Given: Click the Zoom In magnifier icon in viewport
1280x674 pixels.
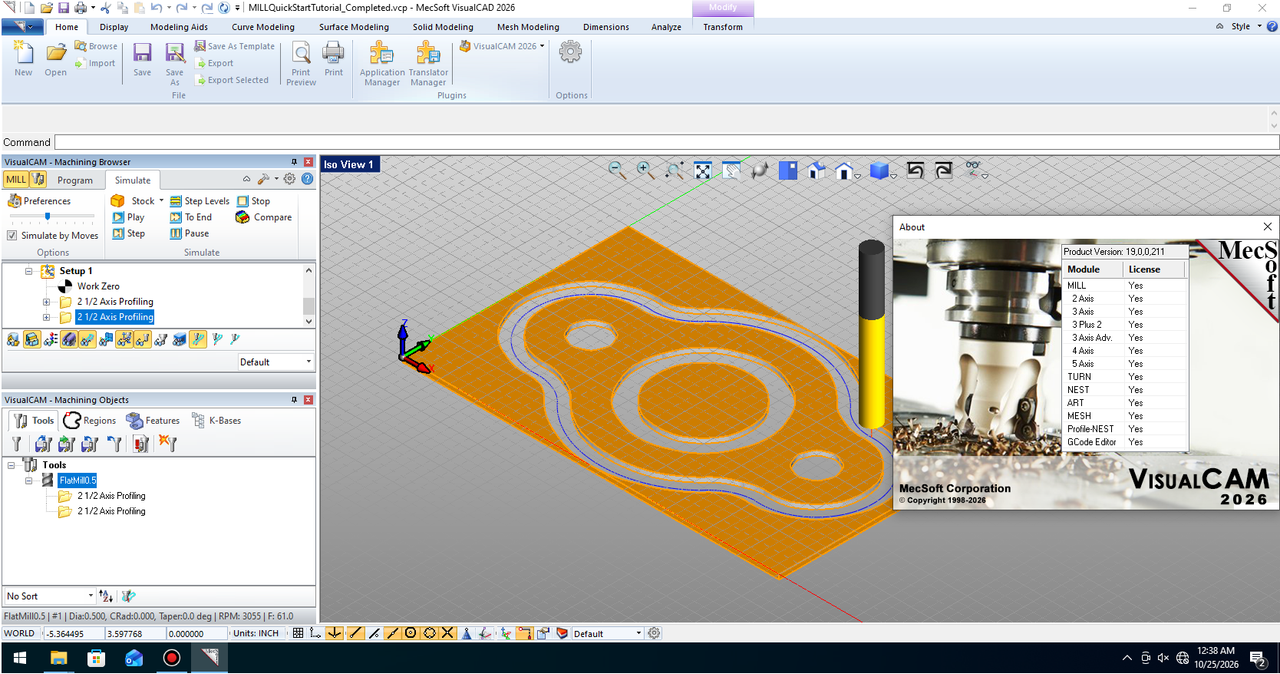Looking at the screenshot, I should click(645, 170).
